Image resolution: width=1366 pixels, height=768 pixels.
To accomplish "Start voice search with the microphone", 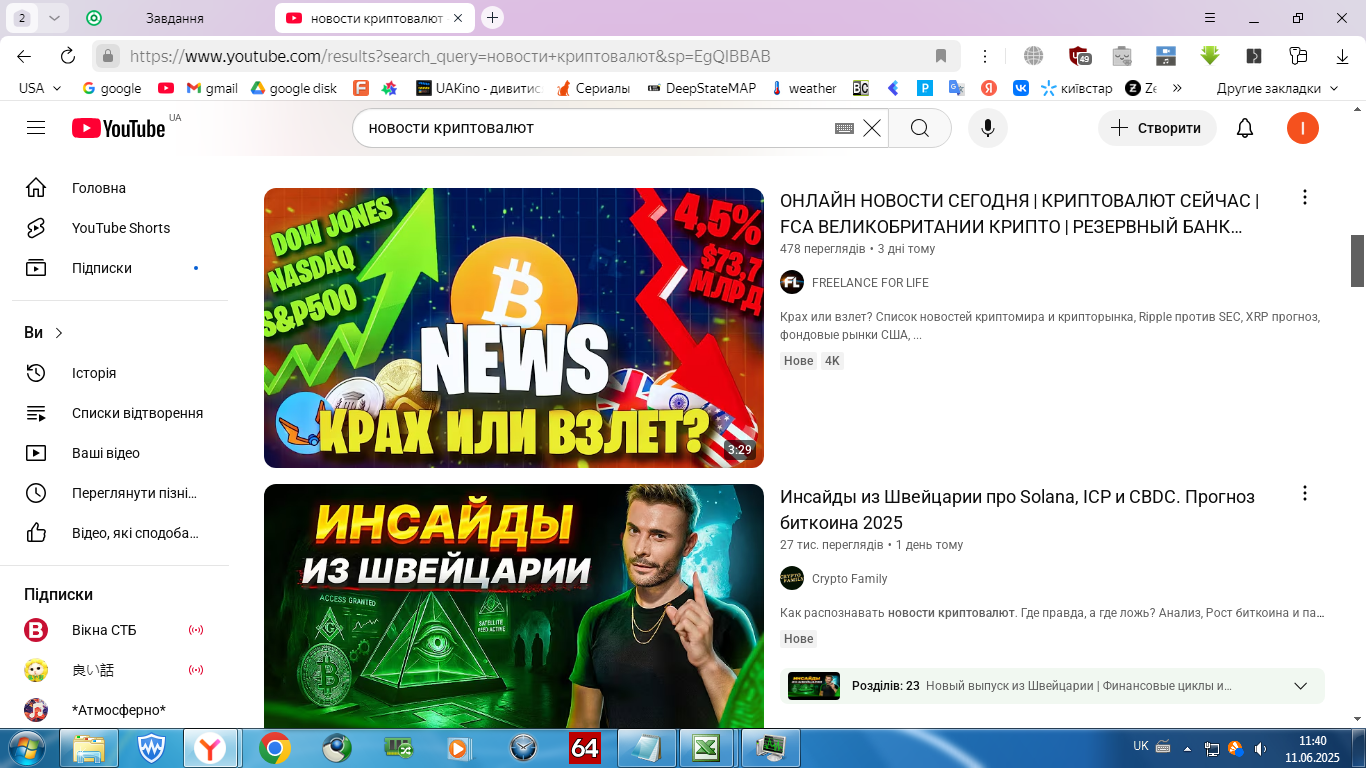I will click(x=988, y=128).
